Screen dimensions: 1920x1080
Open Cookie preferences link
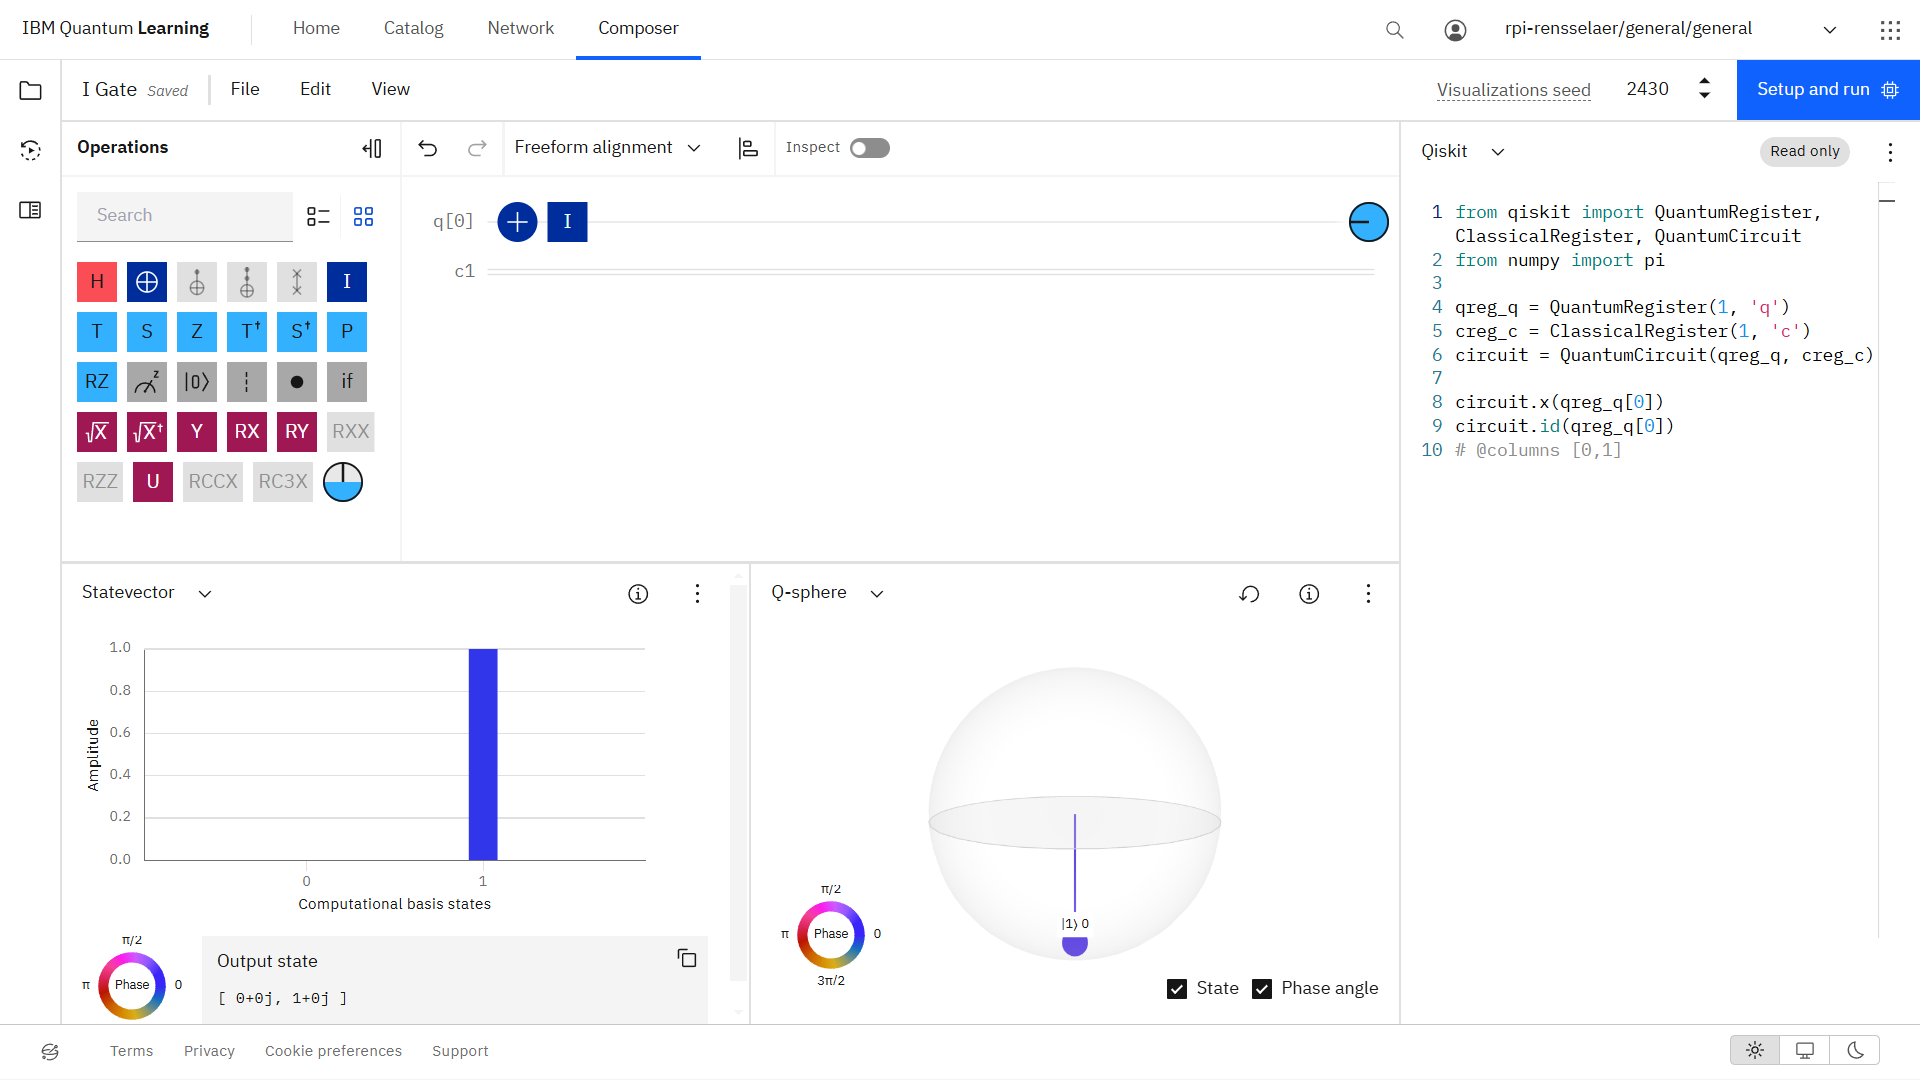click(x=333, y=1051)
